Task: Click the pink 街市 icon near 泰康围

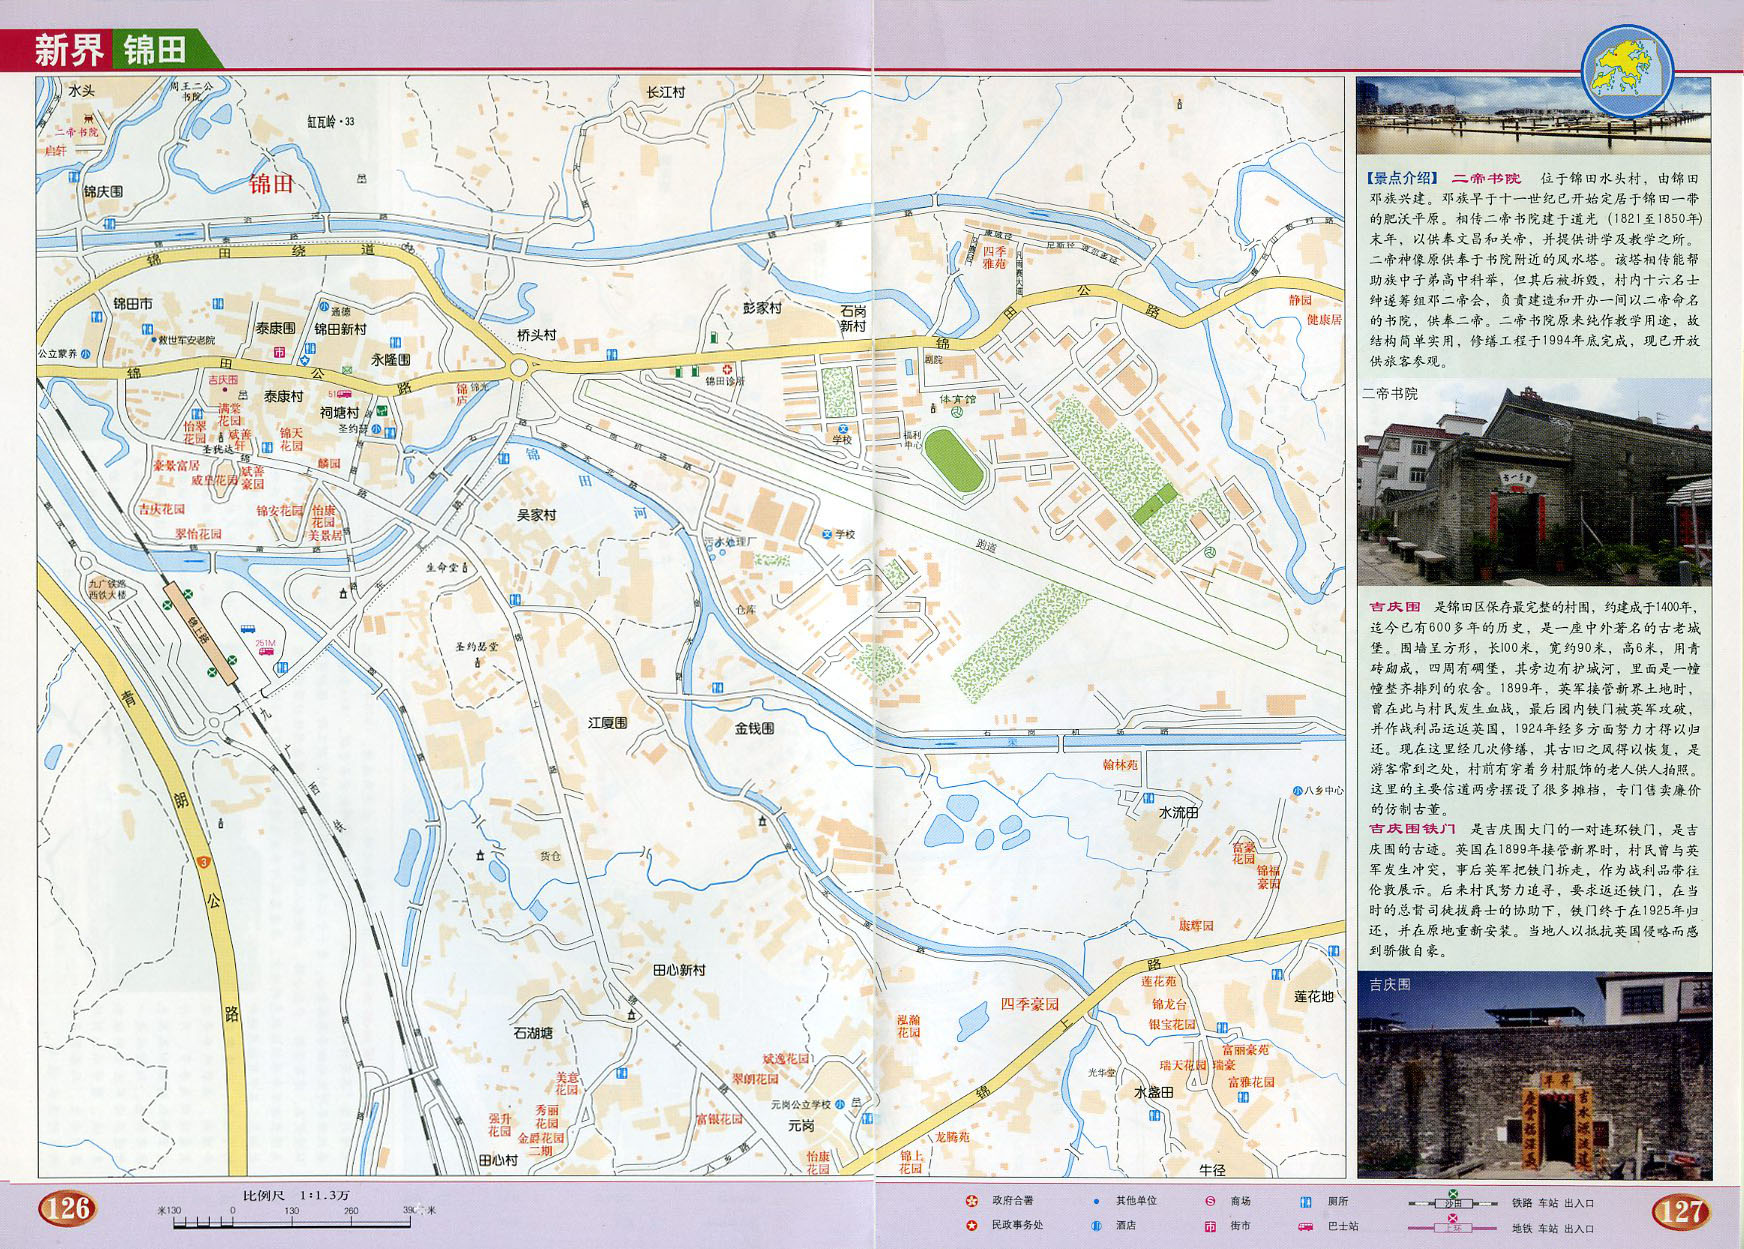Action: [280, 352]
